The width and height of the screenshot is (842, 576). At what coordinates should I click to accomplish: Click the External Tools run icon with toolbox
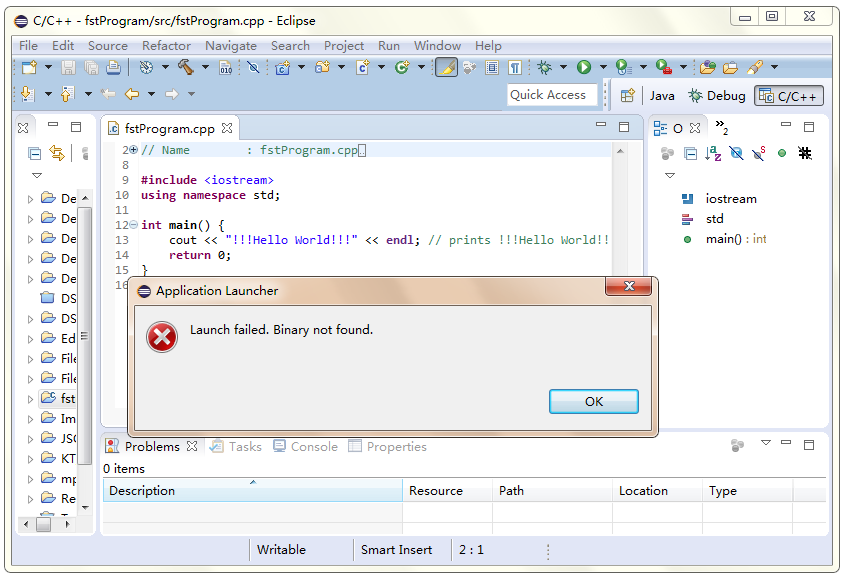pyautogui.click(x=664, y=67)
